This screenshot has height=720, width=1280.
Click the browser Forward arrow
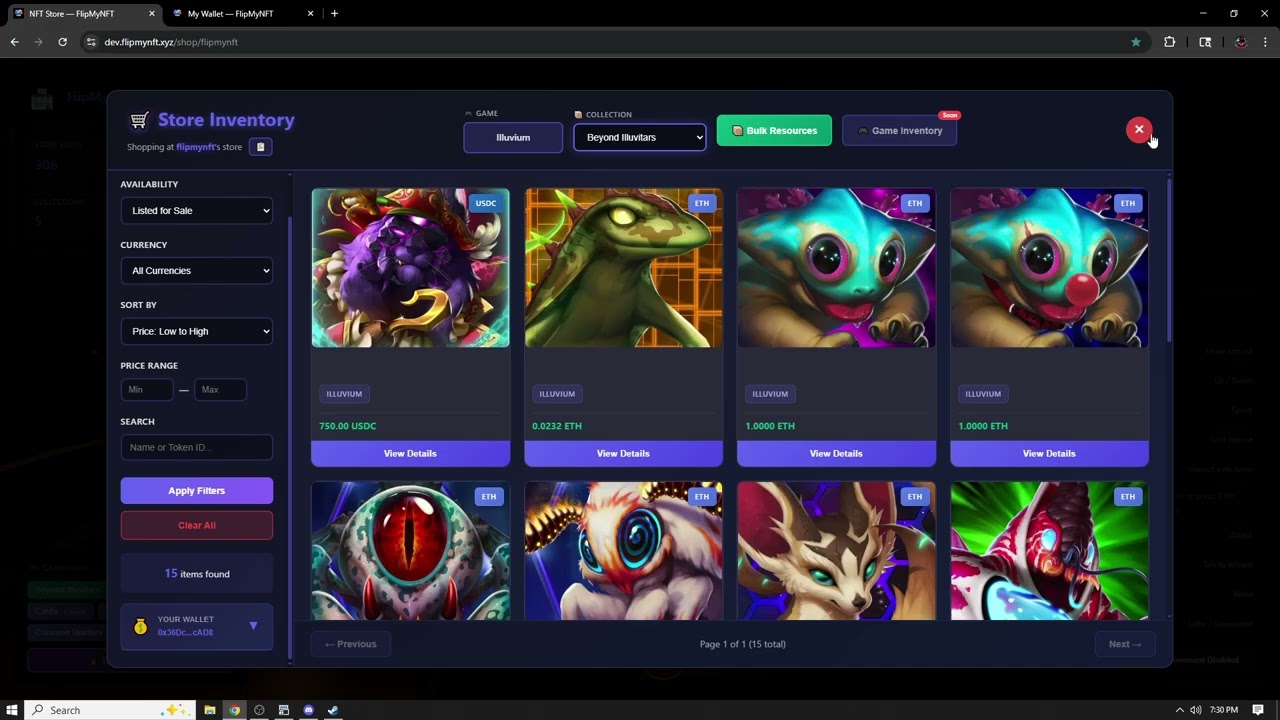click(x=38, y=42)
